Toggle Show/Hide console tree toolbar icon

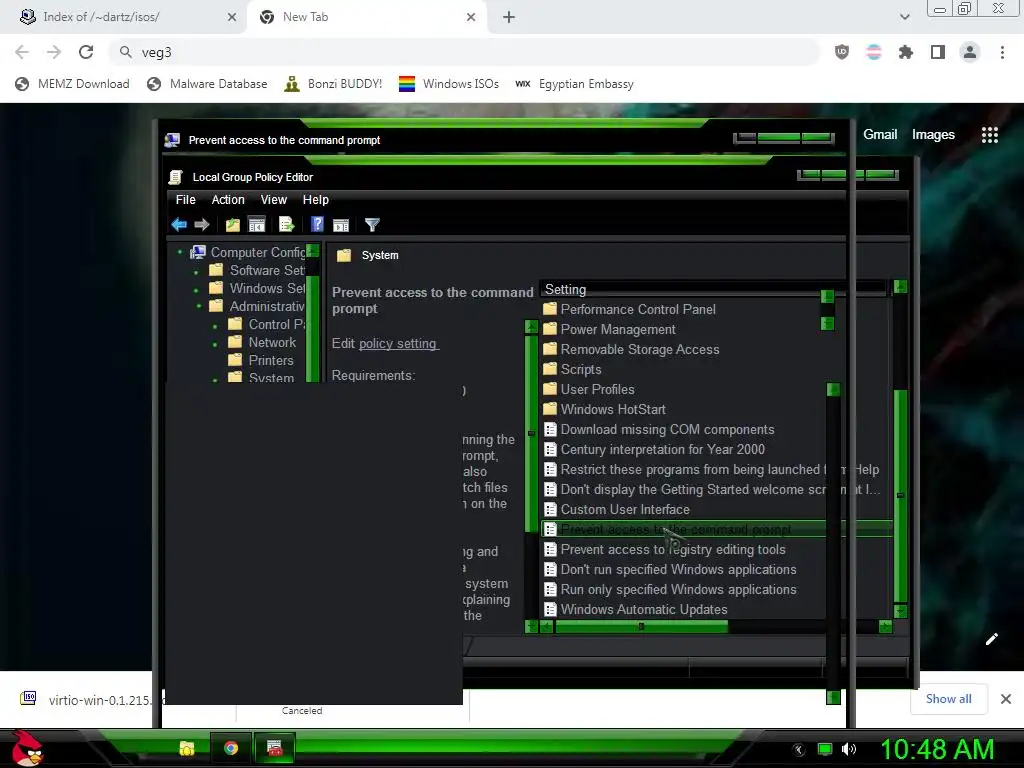point(257,225)
